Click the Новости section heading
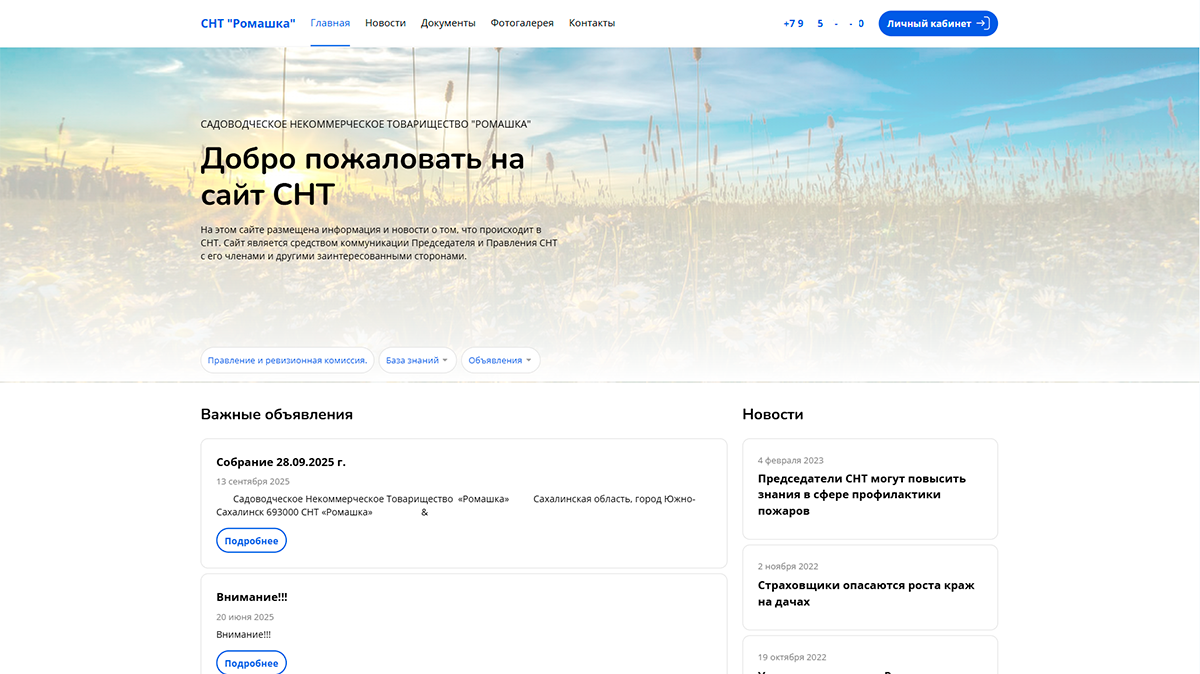 [x=773, y=414]
